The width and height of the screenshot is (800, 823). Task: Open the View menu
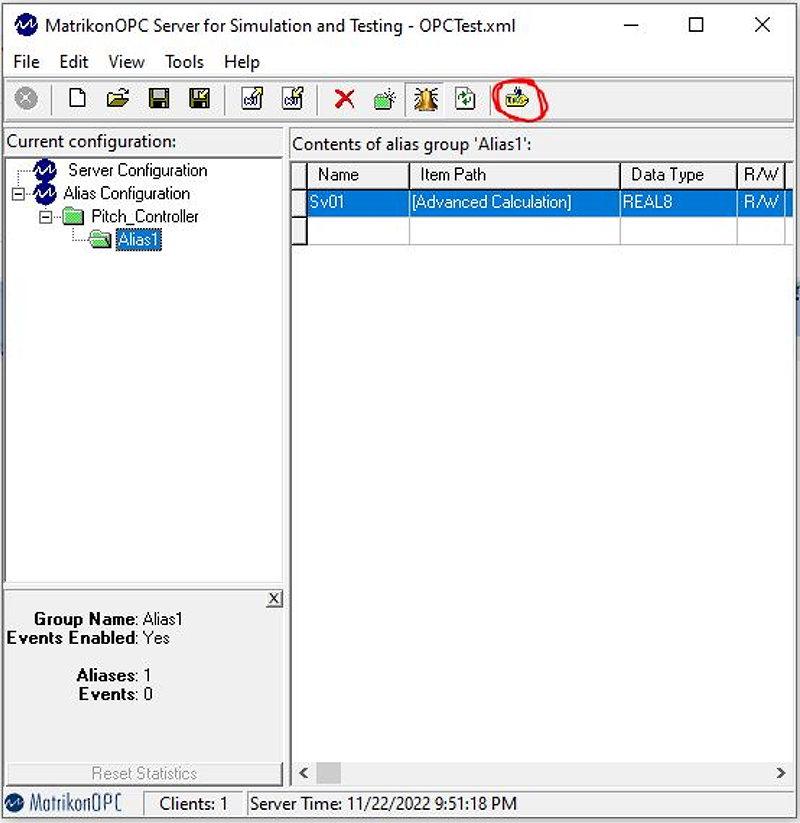tap(127, 62)
